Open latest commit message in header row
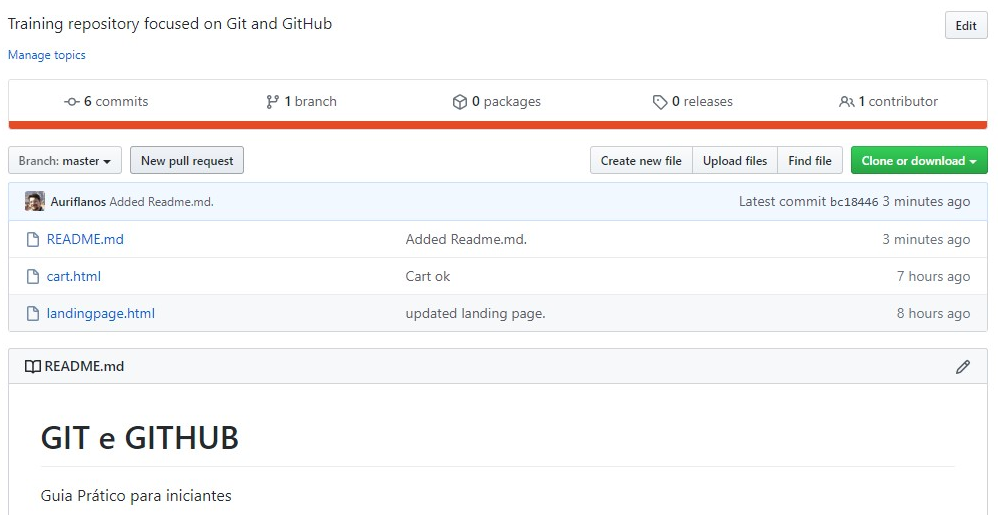The width and height of the screenshot is (998, 515). [x=162, y=202]
